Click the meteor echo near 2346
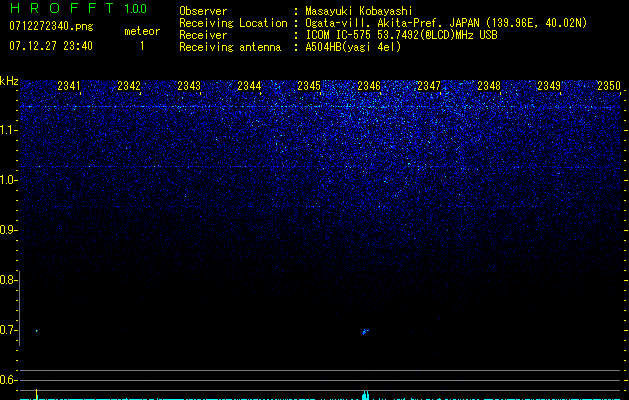629x400 pixels. pyautogui.click(x=365, y=332)
